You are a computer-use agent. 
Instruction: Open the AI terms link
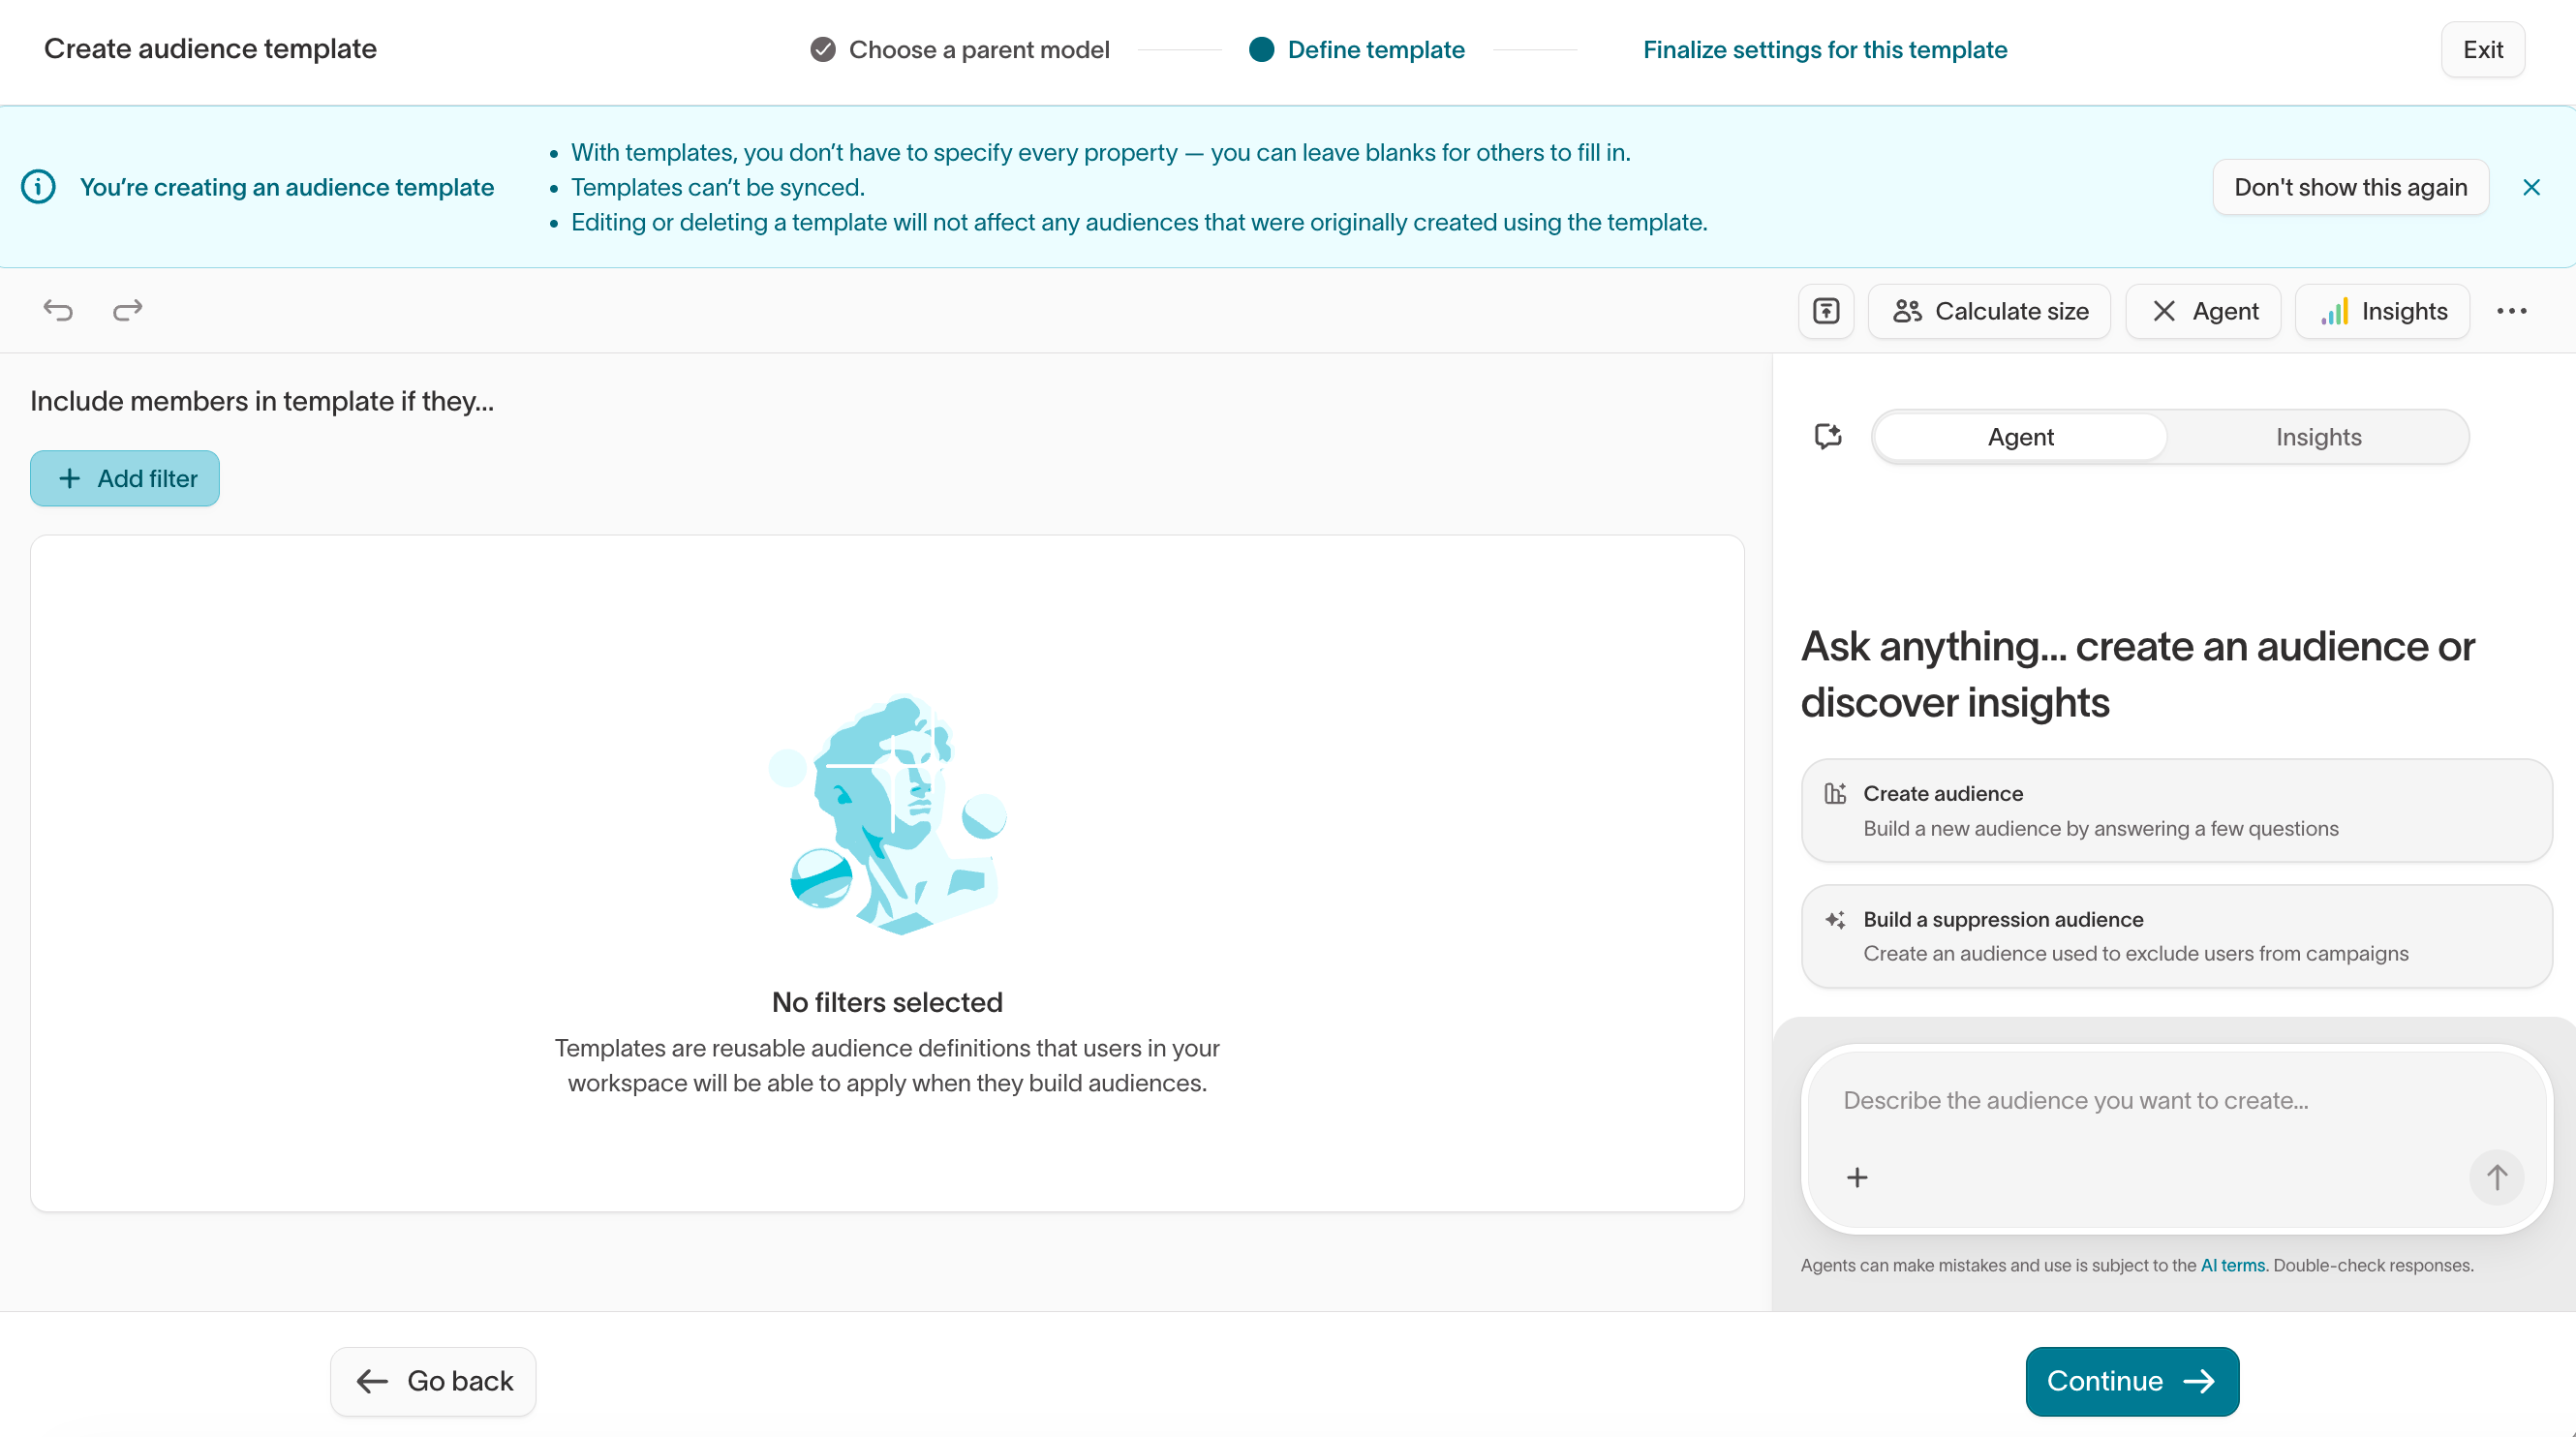(2234, 1266)
